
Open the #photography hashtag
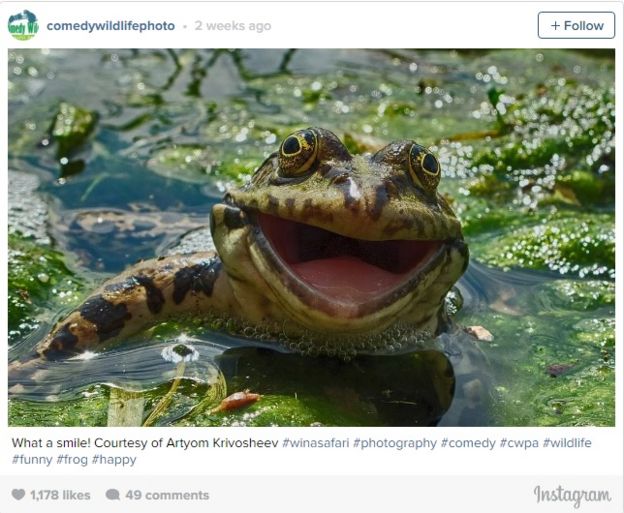pos(395,443)
